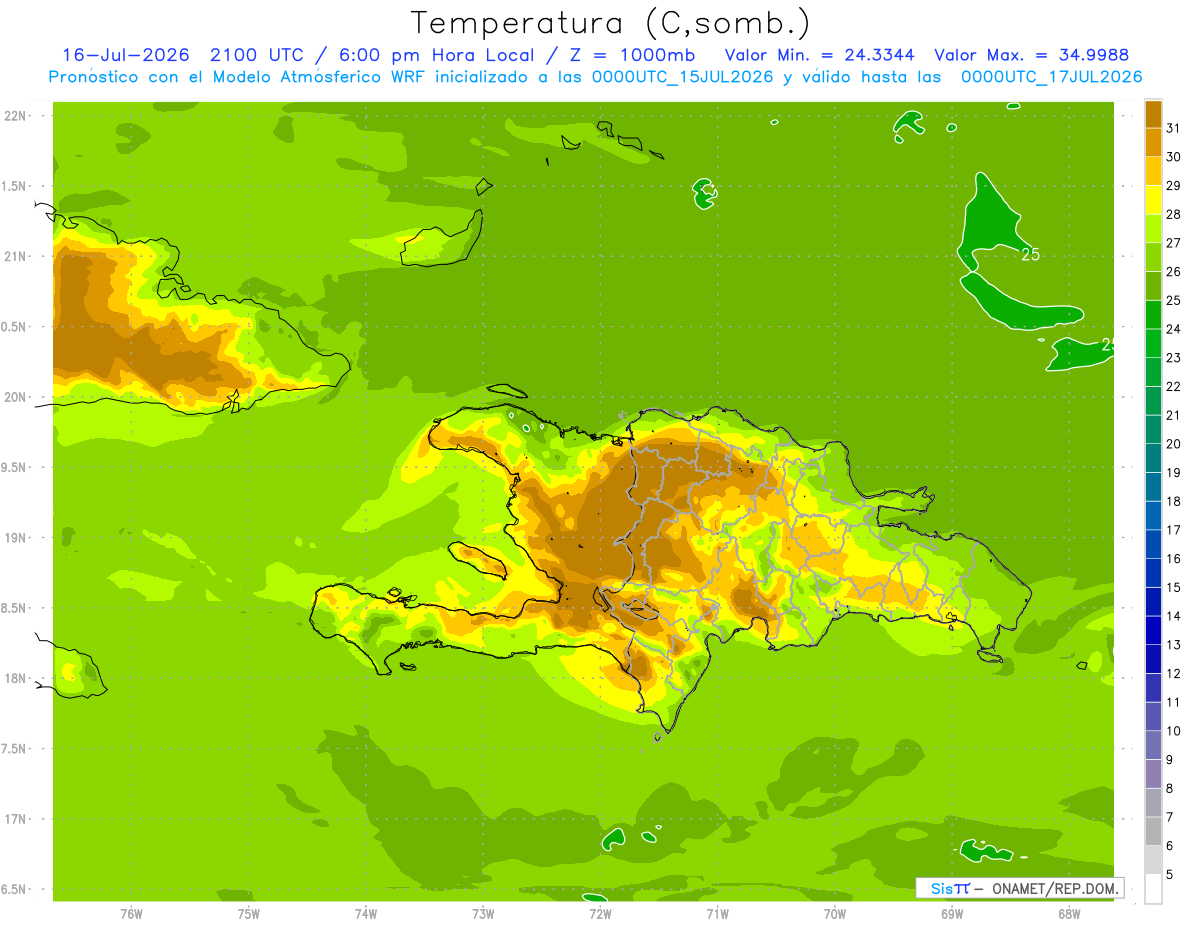Click the '69W' longitude axis label
This screenshot has width=1200, height=927.
[x=952, y=913]
